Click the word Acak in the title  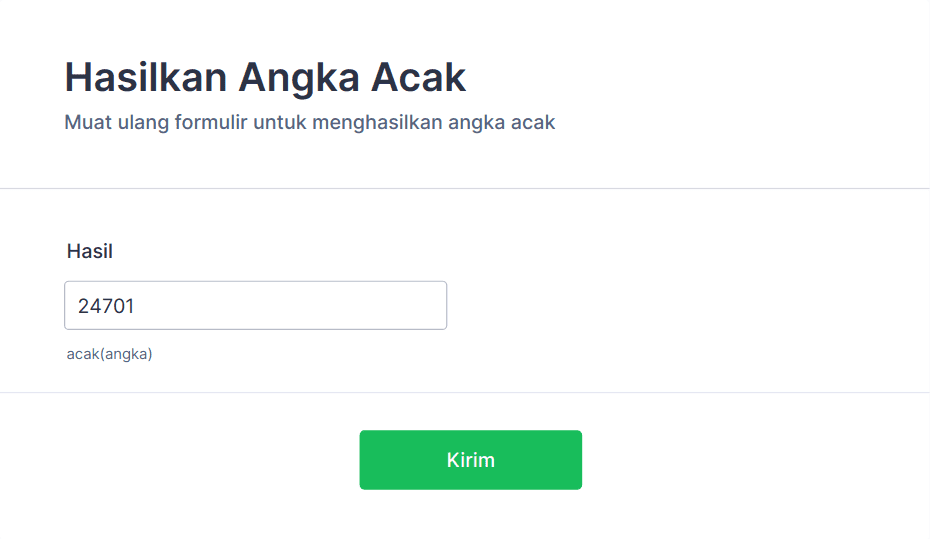click(x=419, y=77)
